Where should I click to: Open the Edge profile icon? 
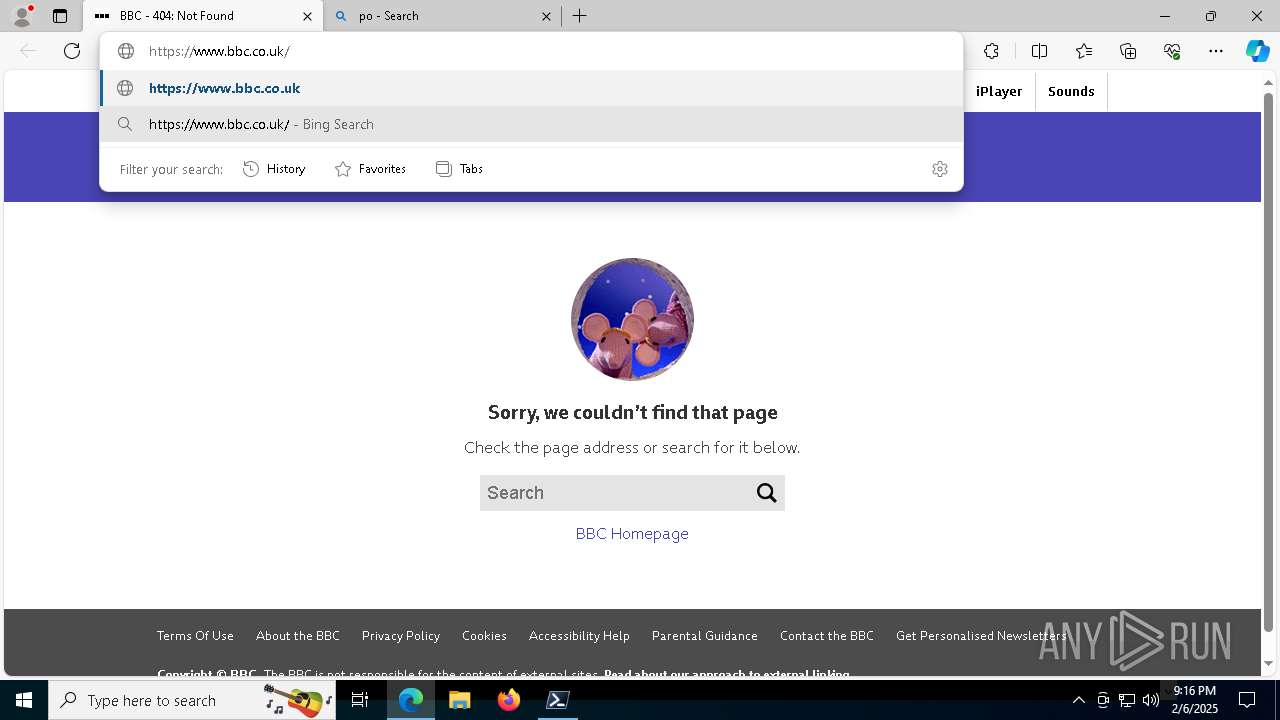[x=22, y=16]
